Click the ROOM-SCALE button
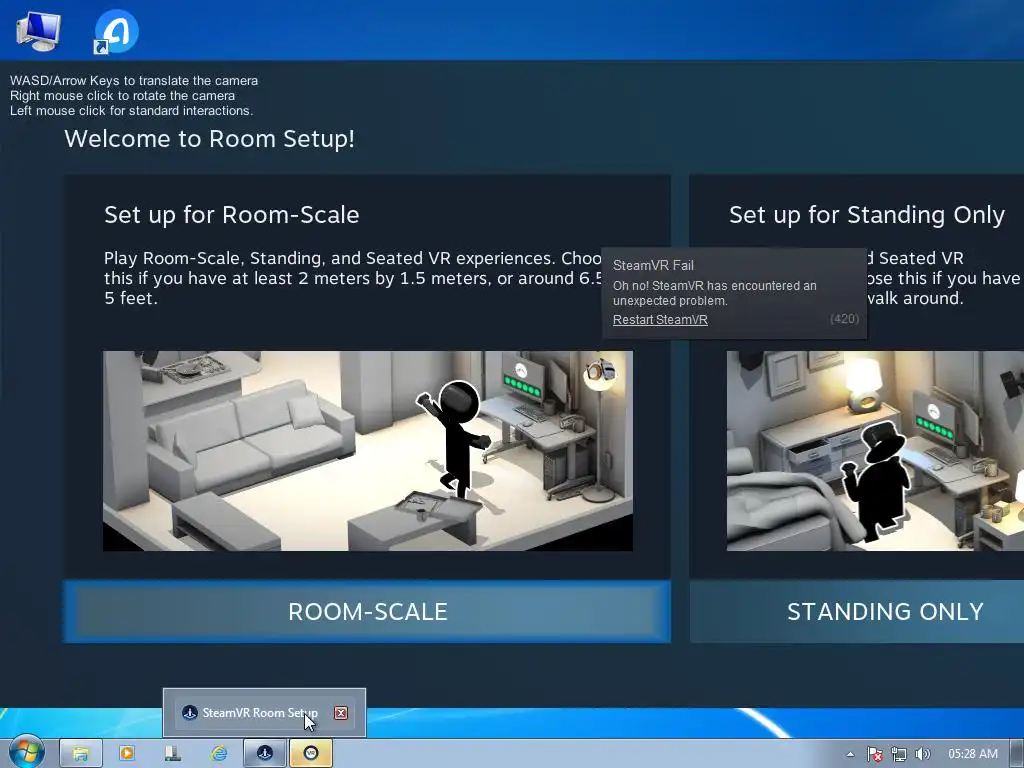1024x768 pixels. tap(367, 611)
